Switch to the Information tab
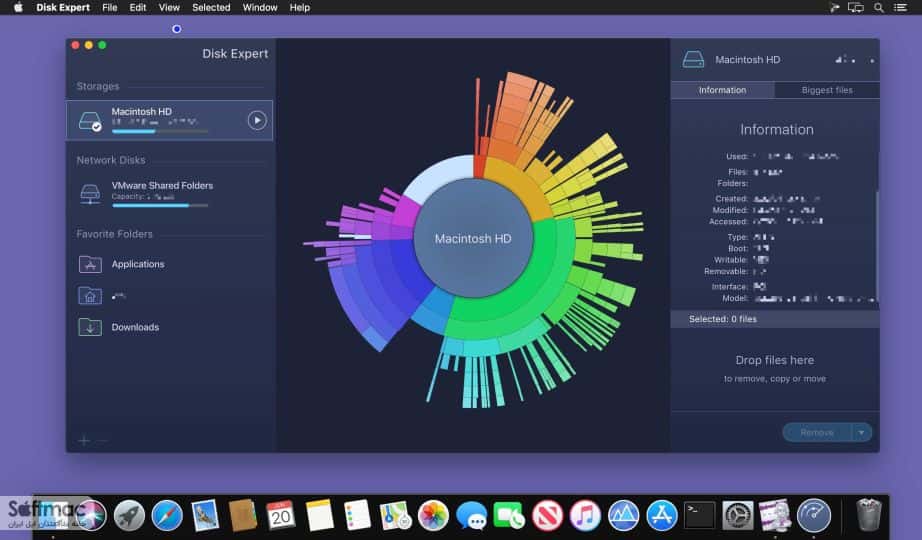The image size is (922, 540). 723,90
